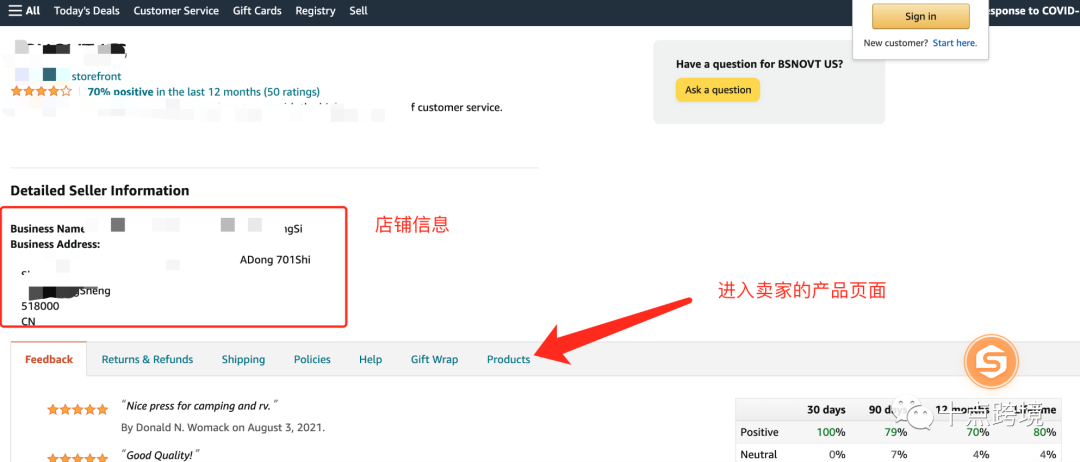
Task: Click the Neutral row label in ratings table
Action: tap(759, 454)
